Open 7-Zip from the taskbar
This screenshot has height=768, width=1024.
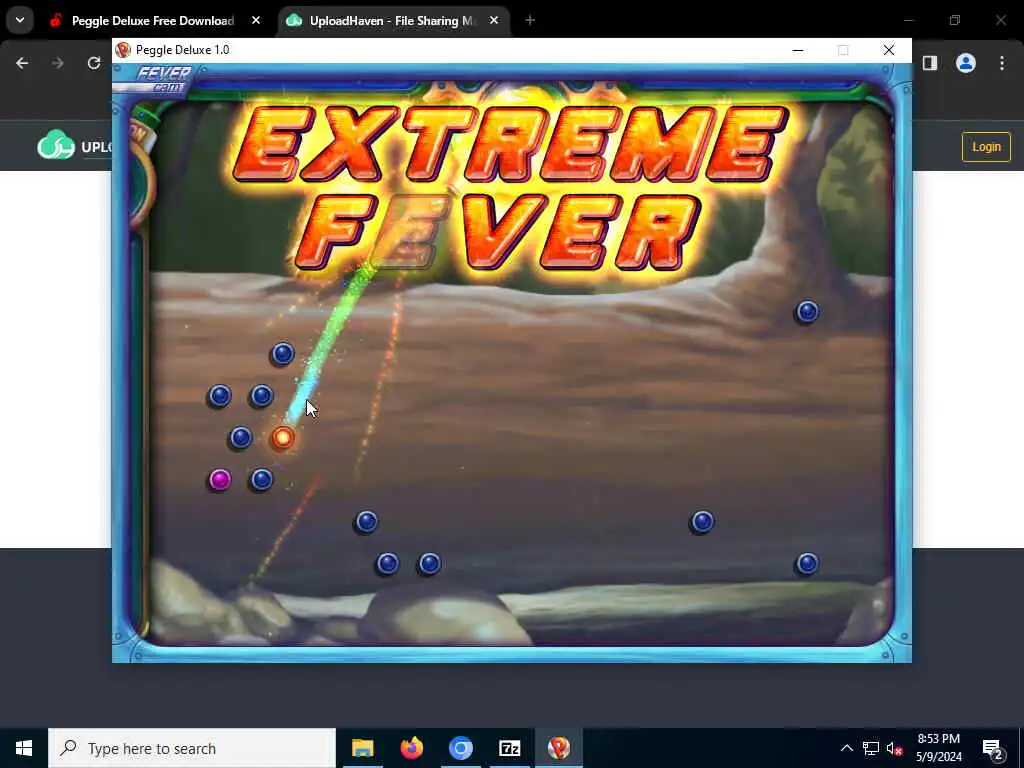click(509, 748)
